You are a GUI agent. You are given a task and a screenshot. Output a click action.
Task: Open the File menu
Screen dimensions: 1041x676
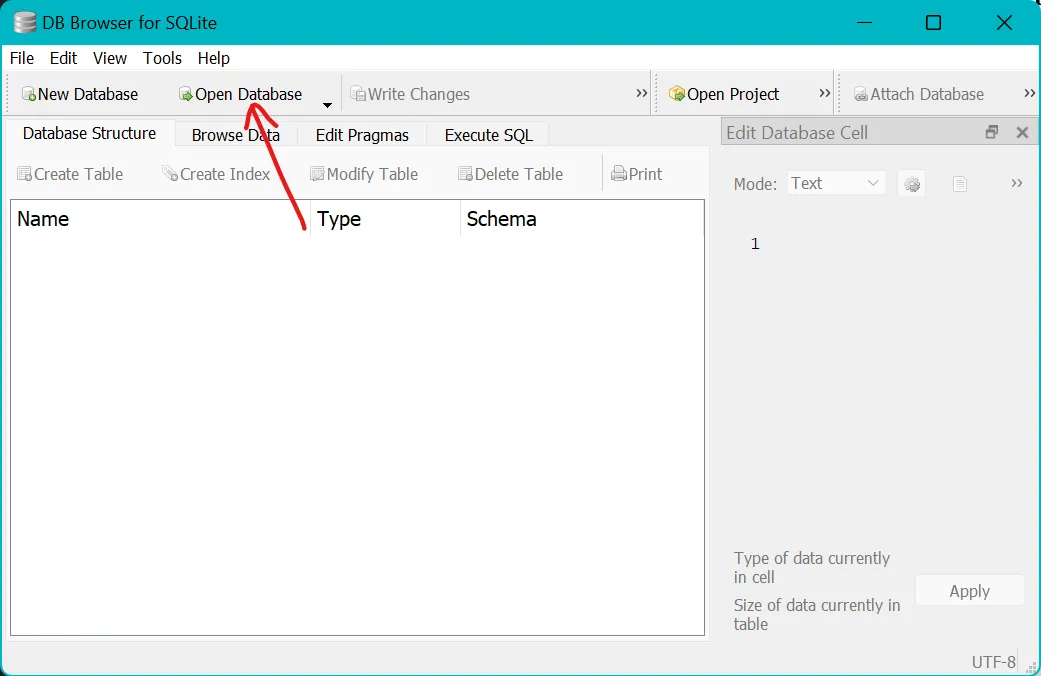pos(22,58)
